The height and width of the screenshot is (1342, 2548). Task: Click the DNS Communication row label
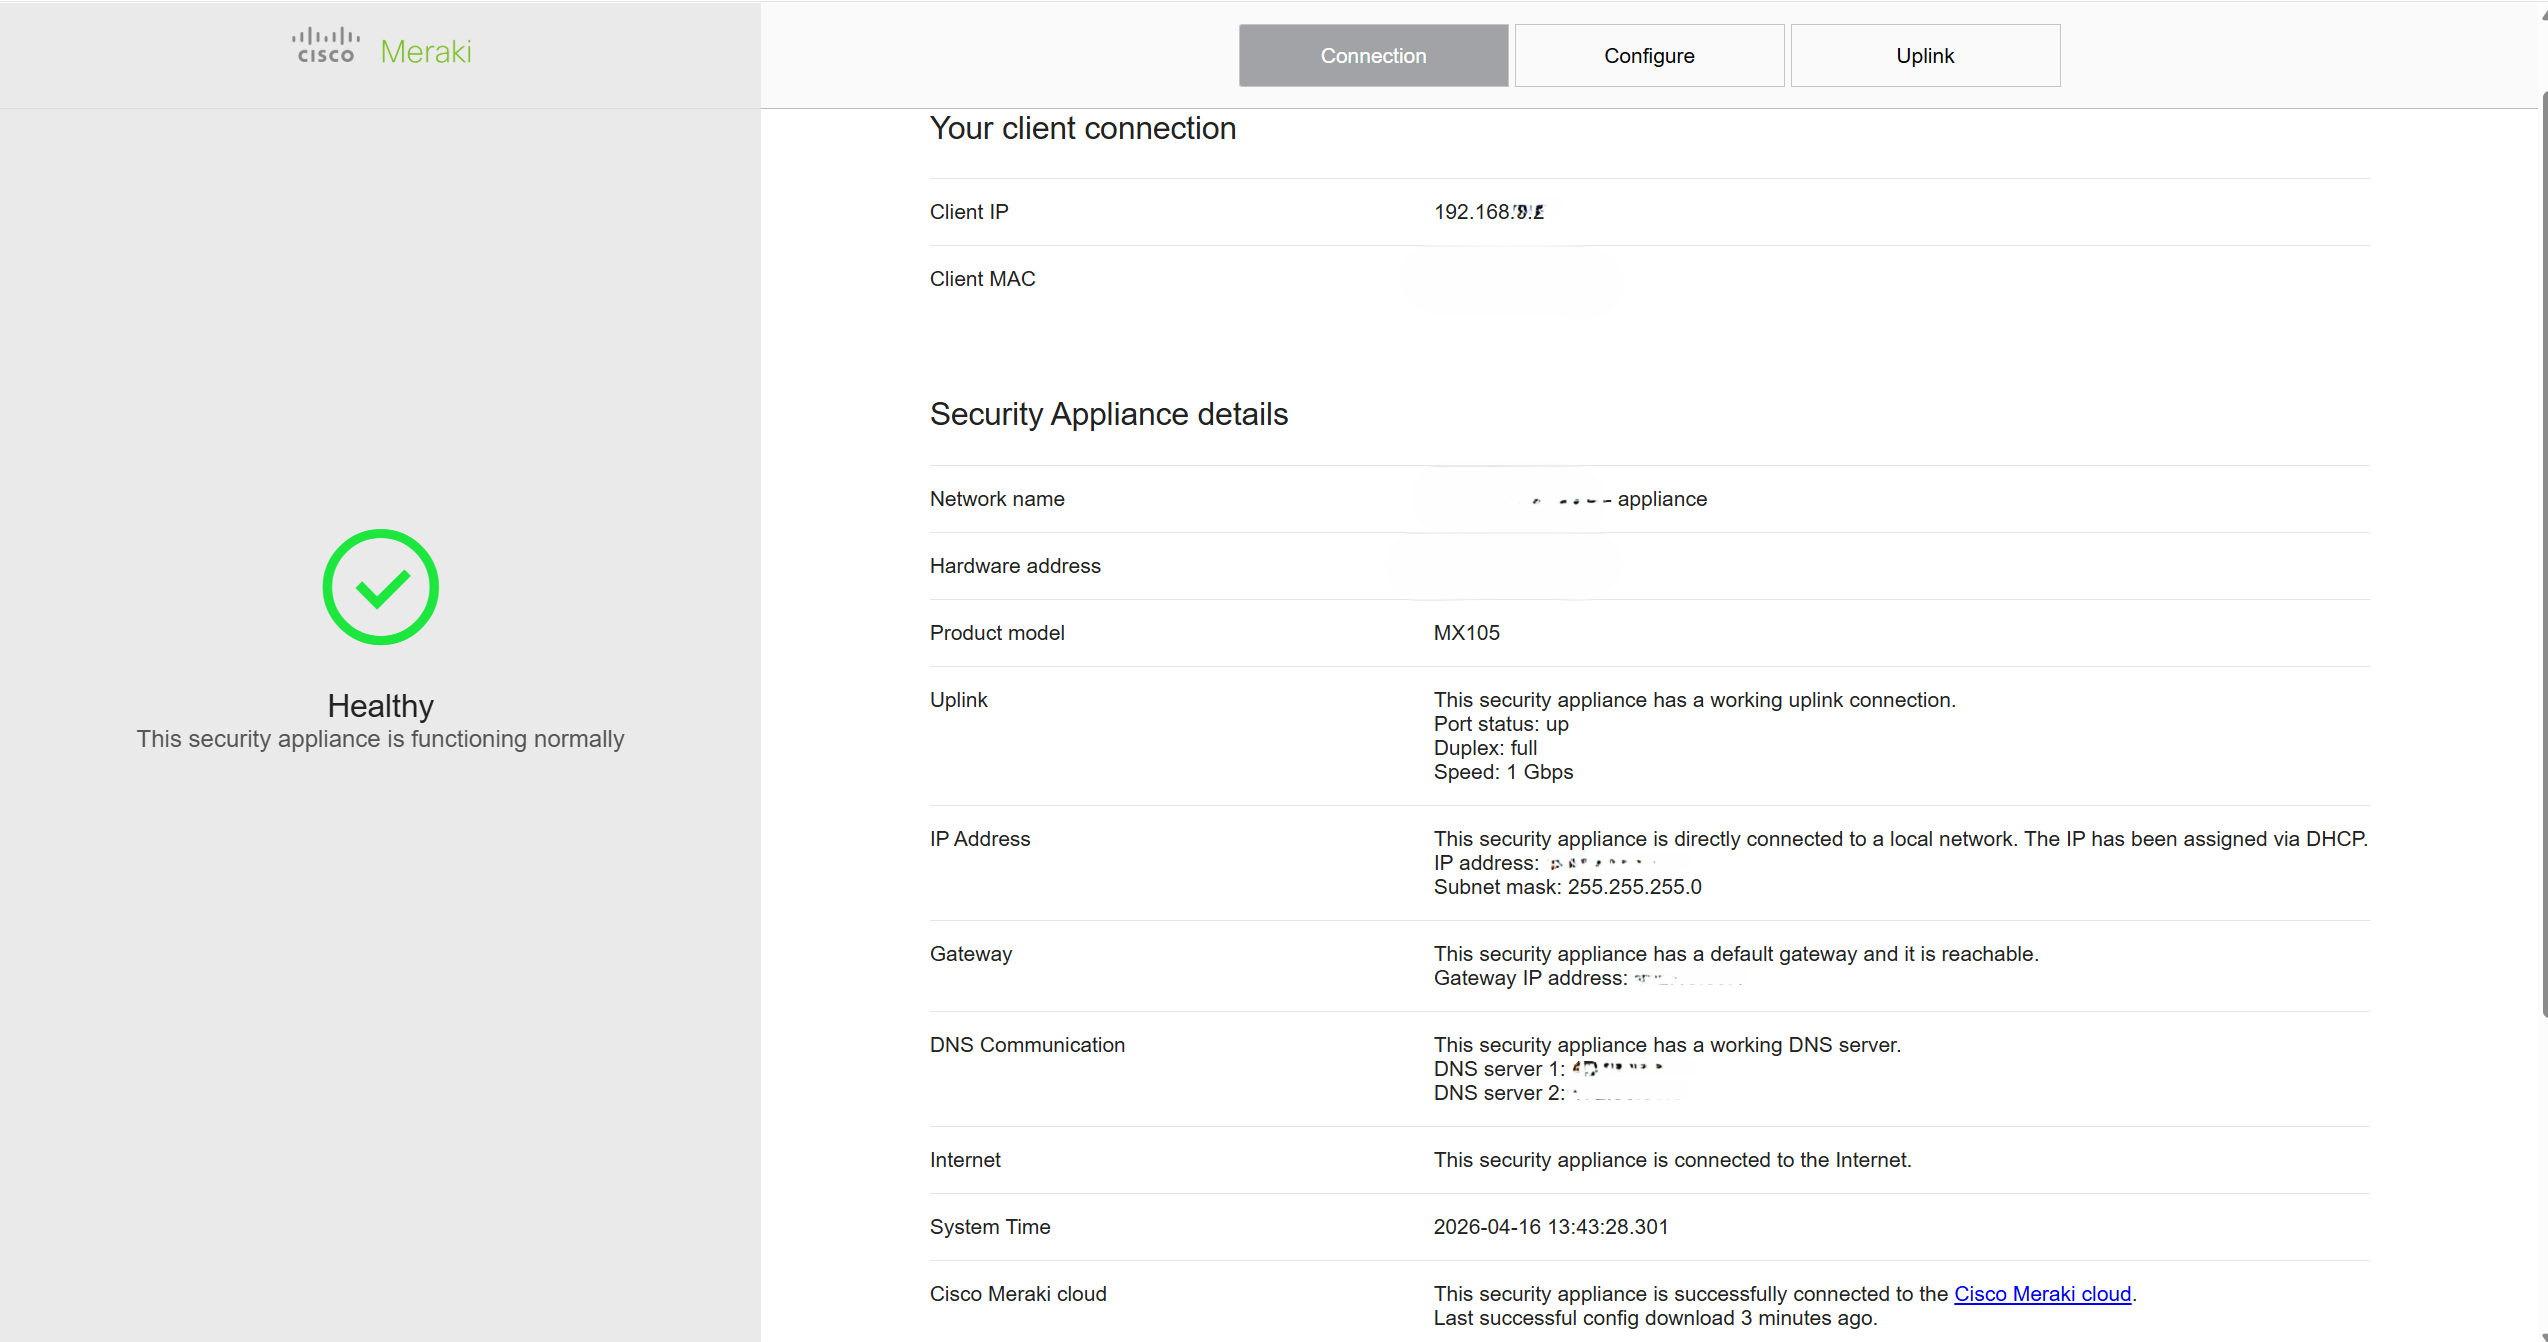coord(1026,1045)
